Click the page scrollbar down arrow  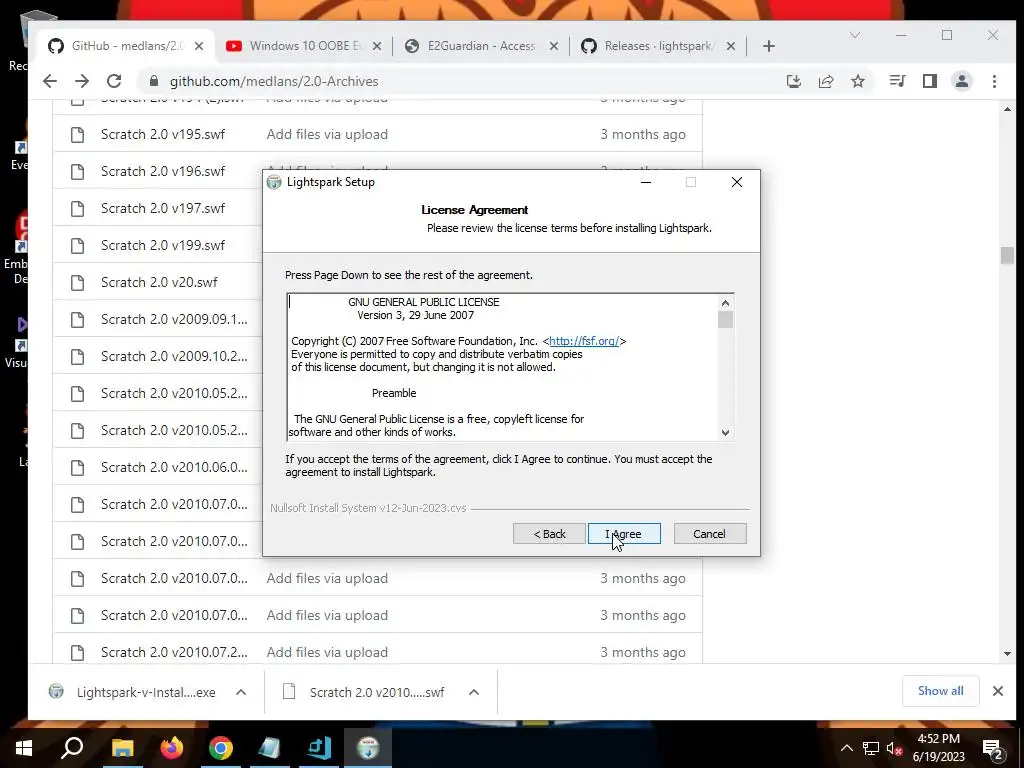(1007, 654)
